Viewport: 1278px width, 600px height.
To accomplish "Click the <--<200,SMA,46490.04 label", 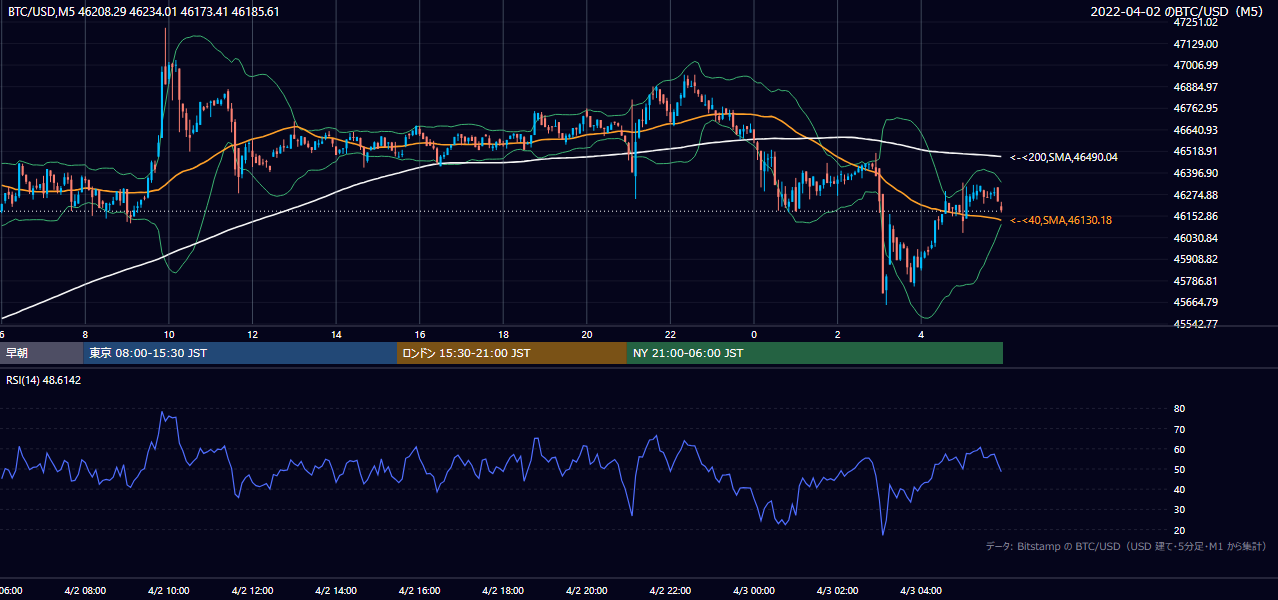I will click(x=1064, y=157).
